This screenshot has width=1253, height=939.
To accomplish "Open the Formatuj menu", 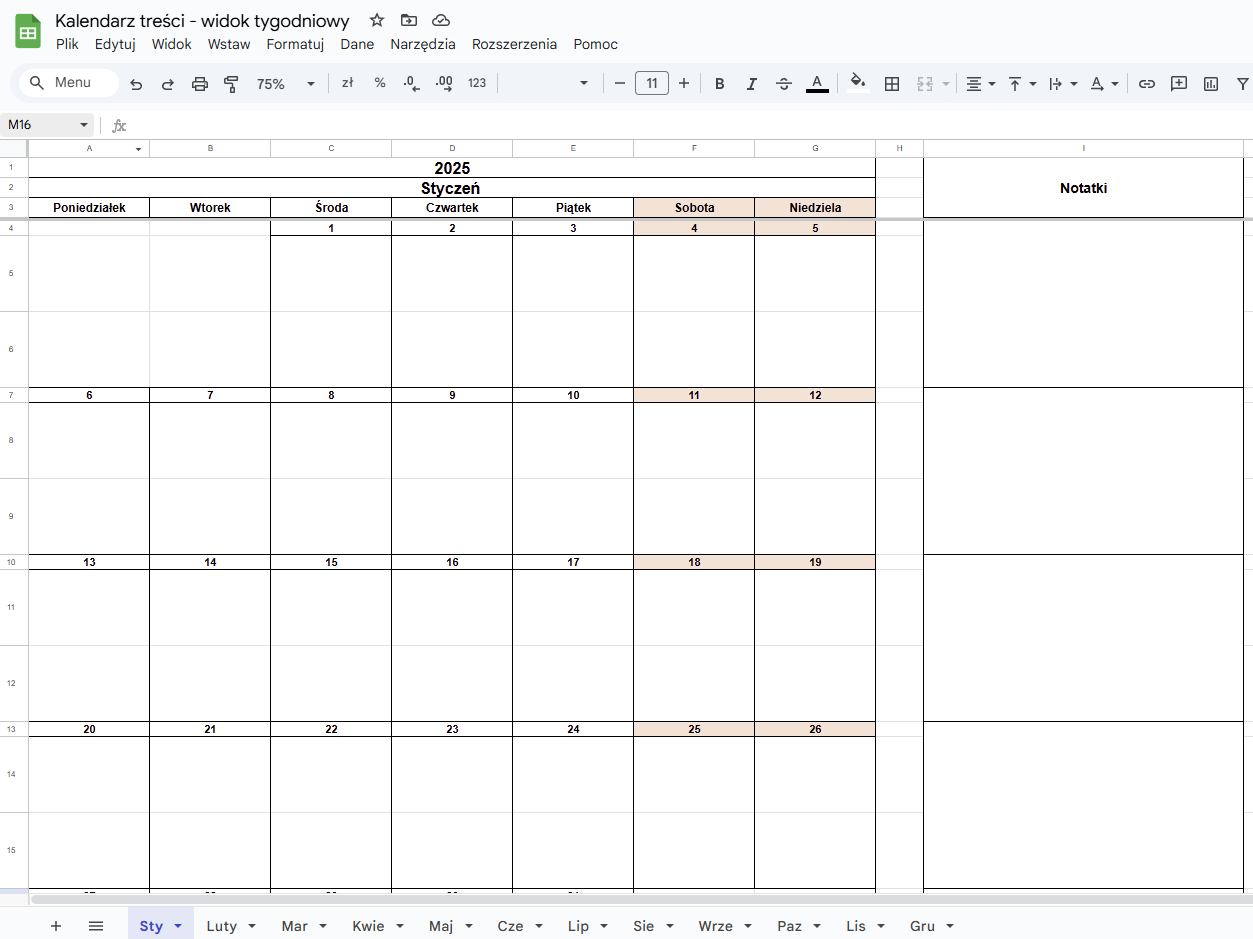I will [x=295, y=44].
